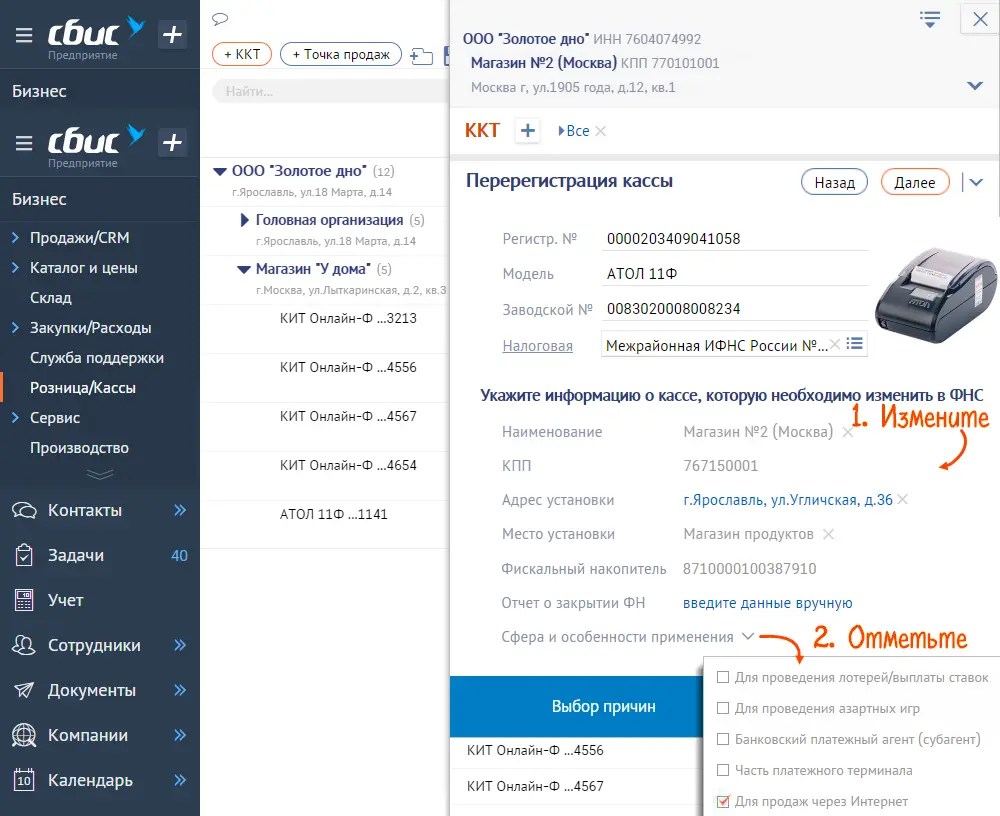Click the ATOL cash register image
Screen dimensions: 1000x816
pos(934,294)
